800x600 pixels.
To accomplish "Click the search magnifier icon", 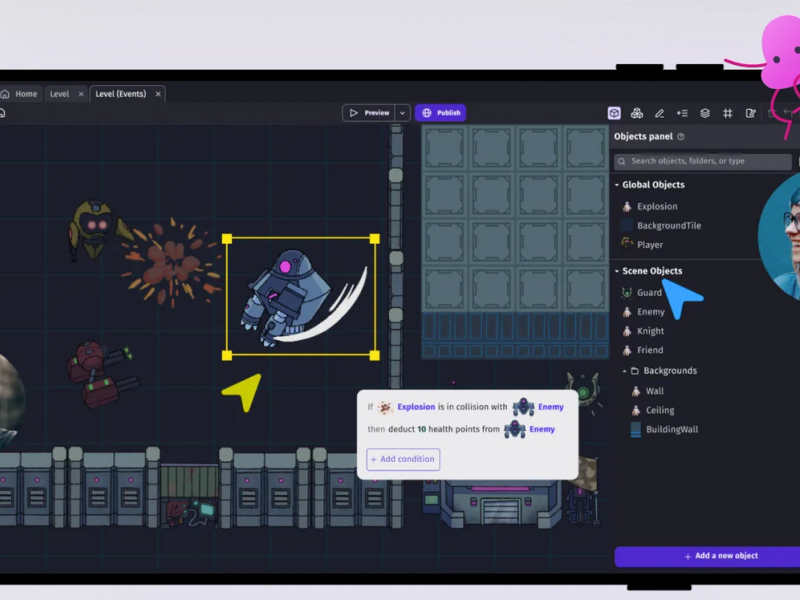I will tap(621, 162).
